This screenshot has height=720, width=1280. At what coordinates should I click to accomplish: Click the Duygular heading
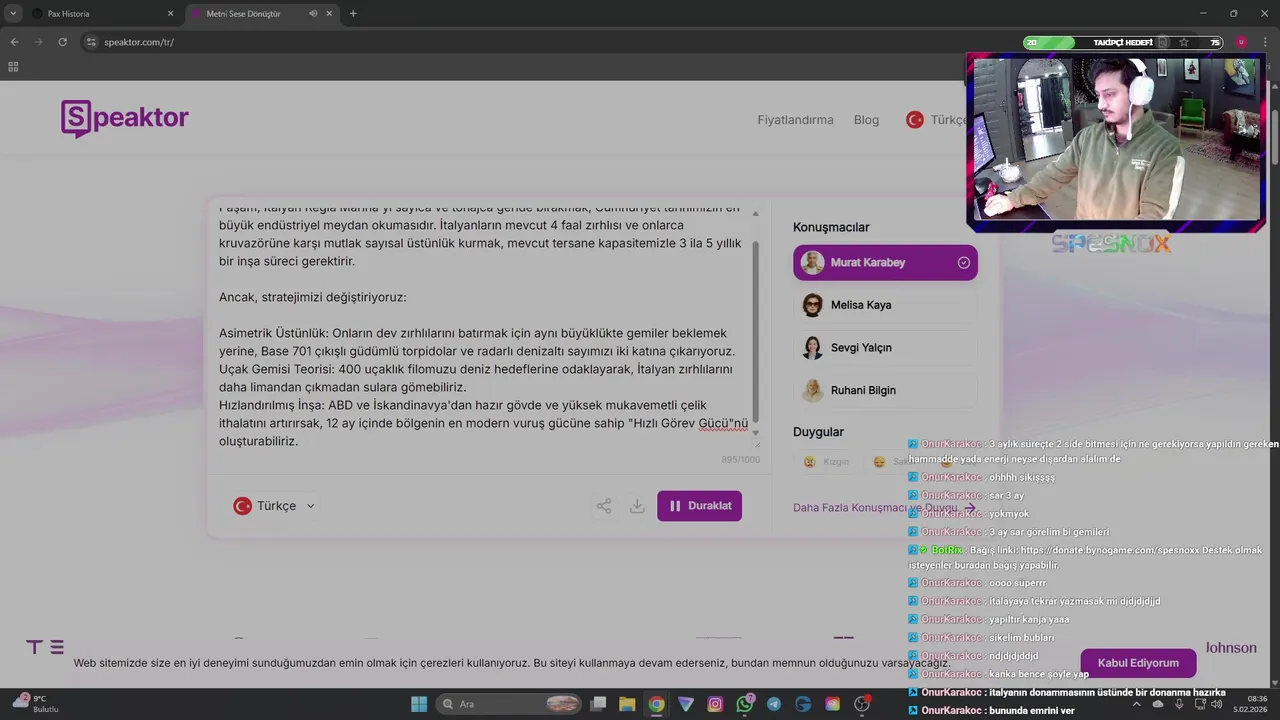pyautogui.click(x=818, y=432)
